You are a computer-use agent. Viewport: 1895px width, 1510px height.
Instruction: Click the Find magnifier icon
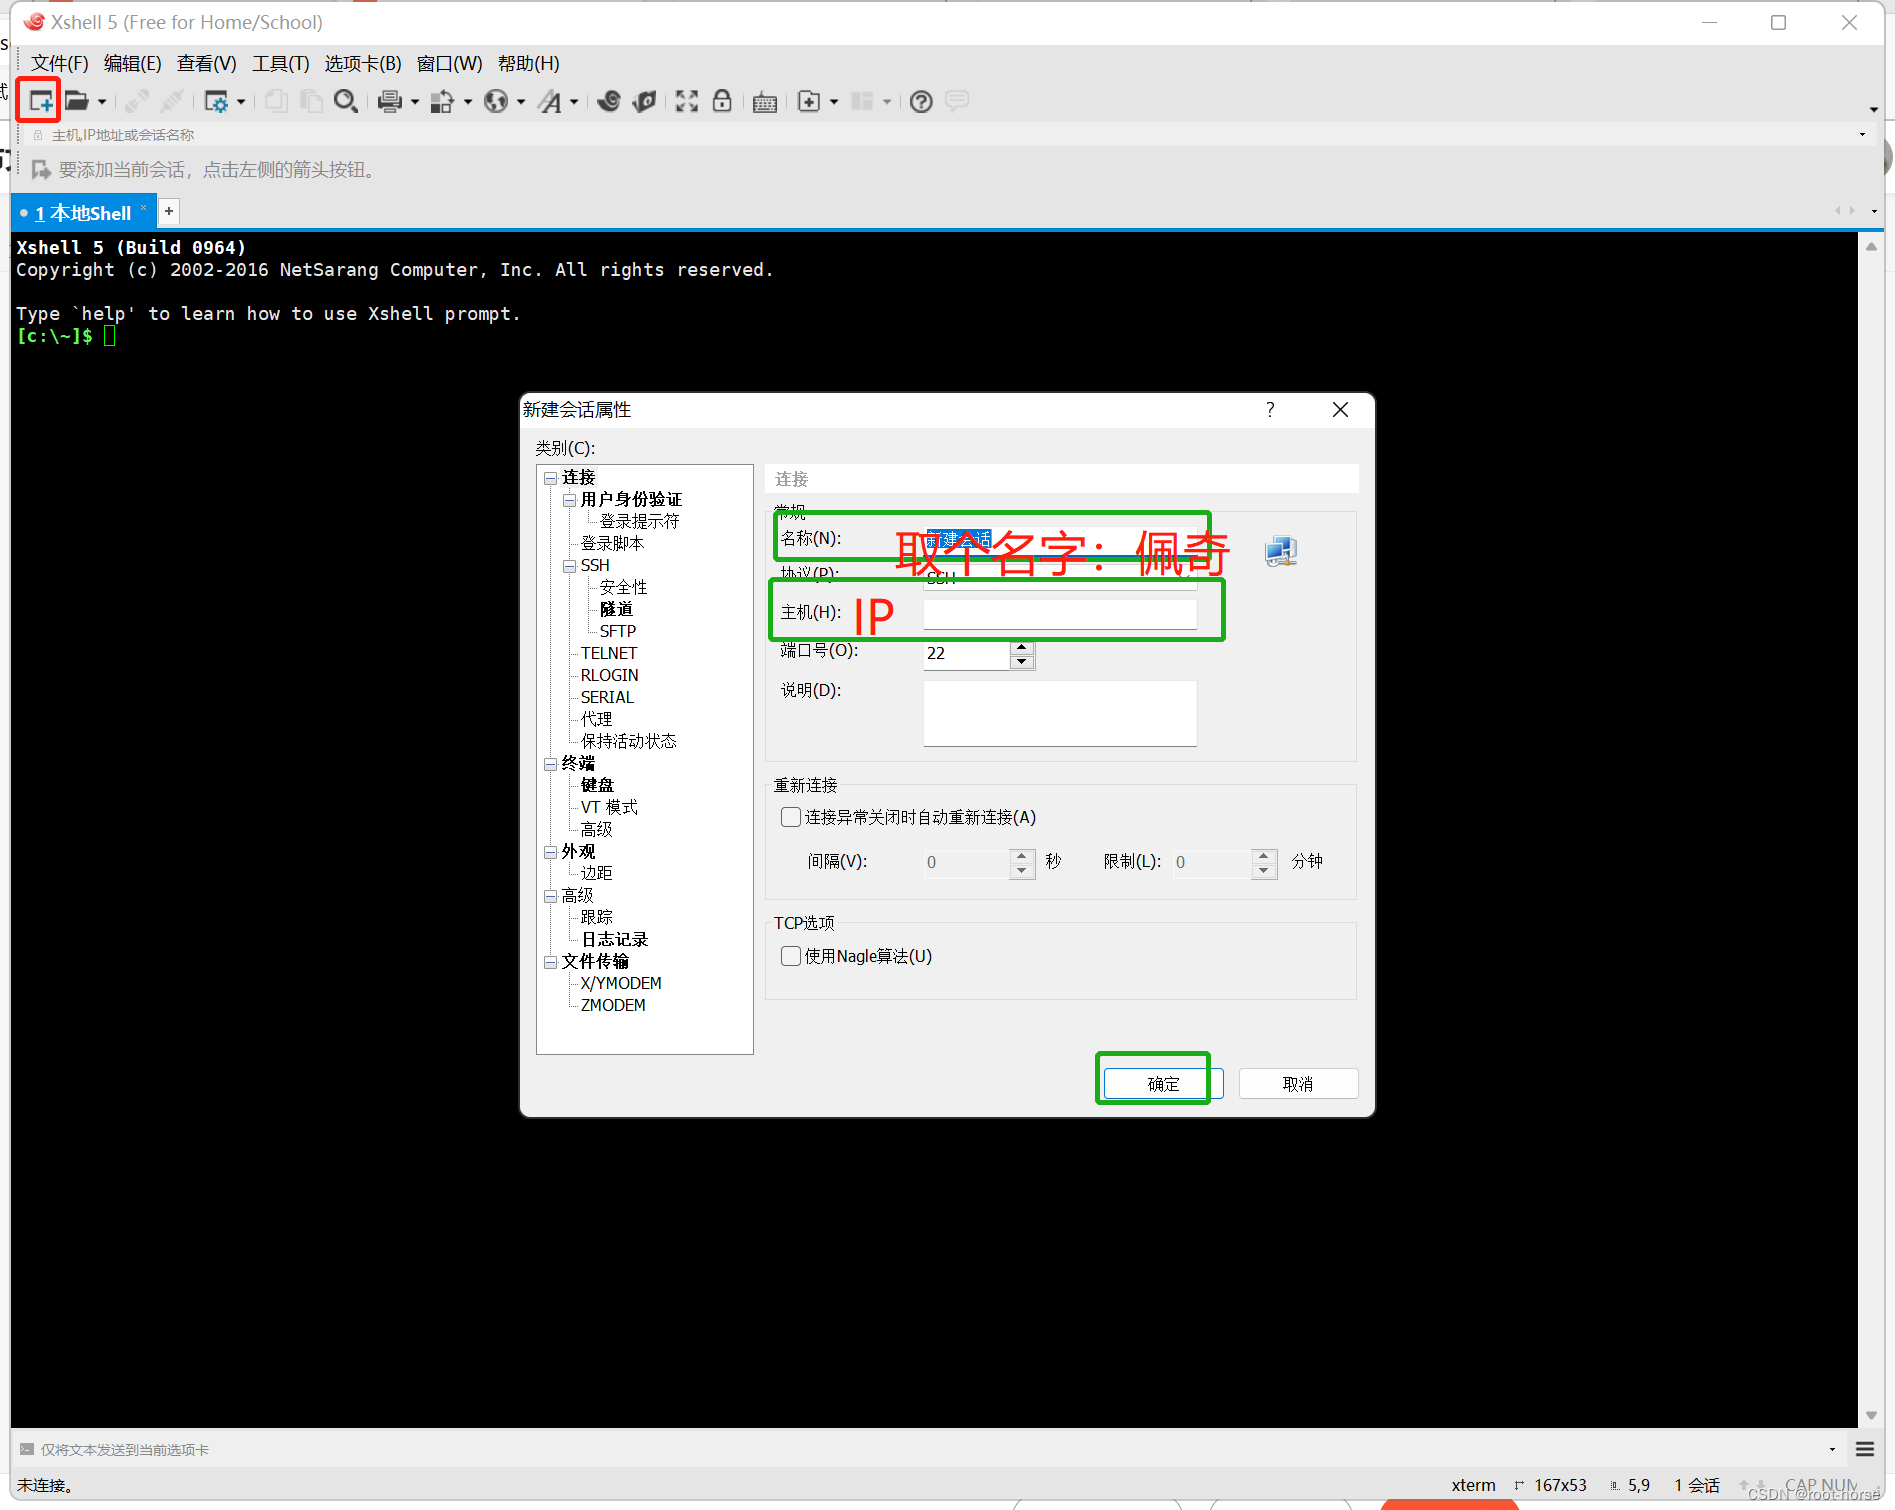[346, 101]
